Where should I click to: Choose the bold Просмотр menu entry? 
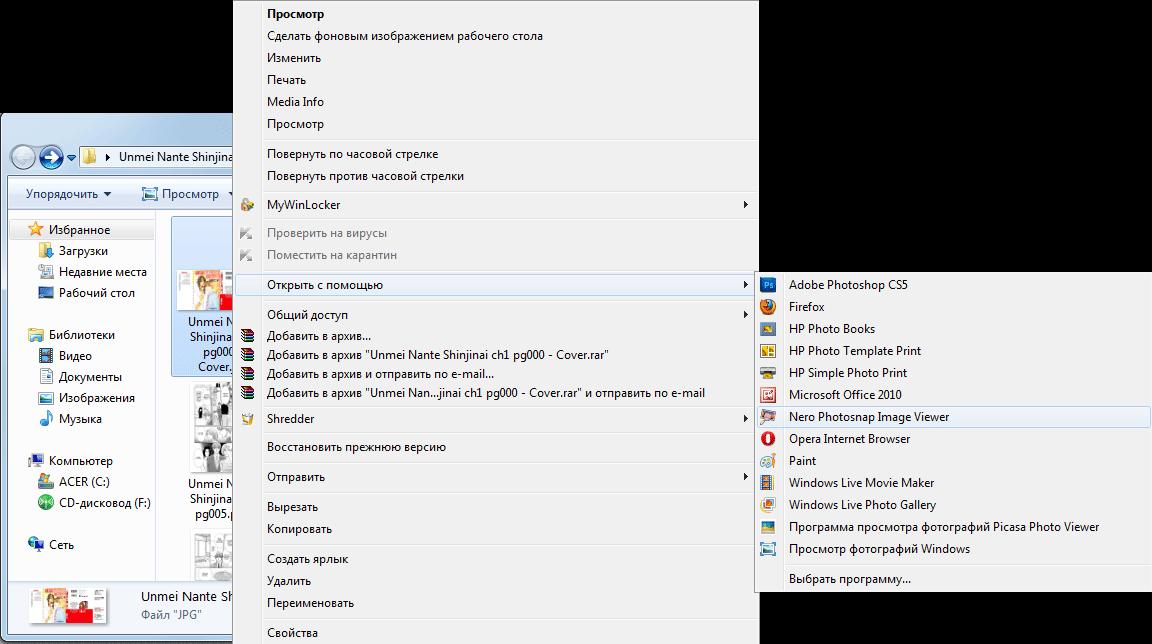coord(496,14)
